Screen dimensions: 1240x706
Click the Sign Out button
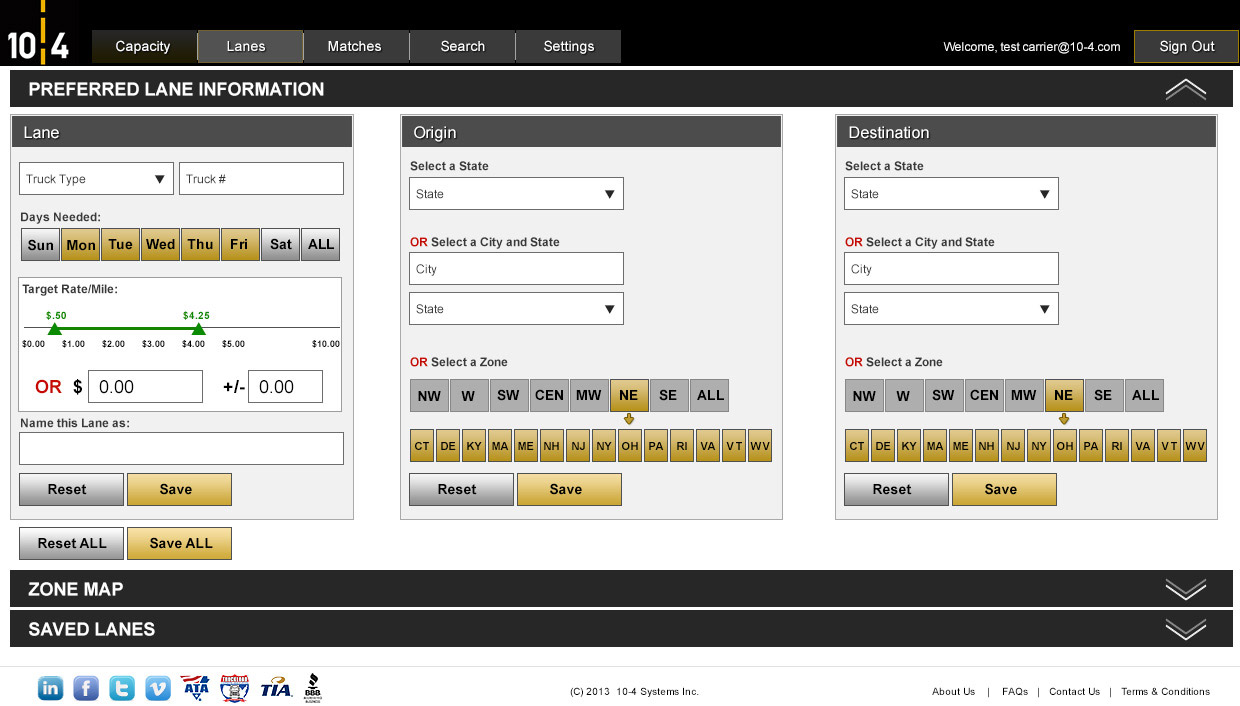(x=1186, y=47)
